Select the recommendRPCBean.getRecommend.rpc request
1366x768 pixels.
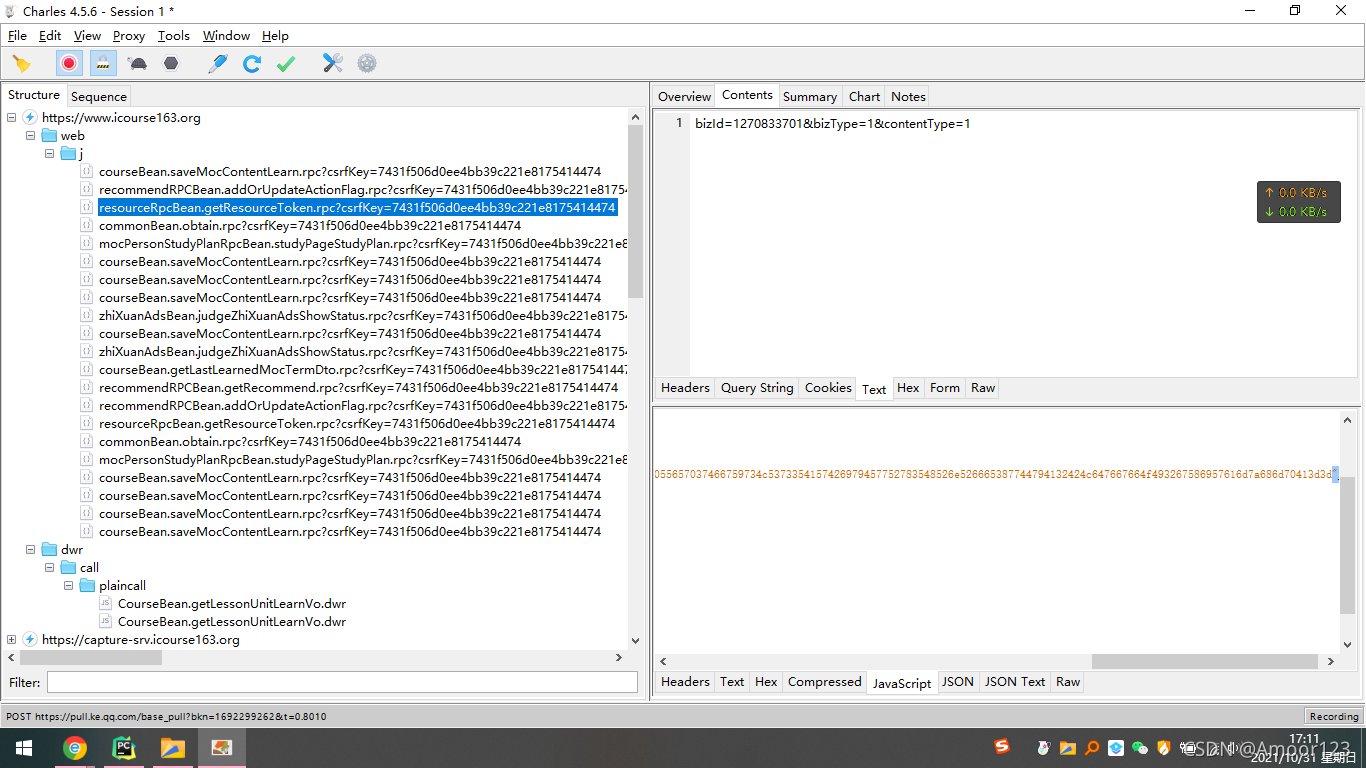[x=358, y=388]
